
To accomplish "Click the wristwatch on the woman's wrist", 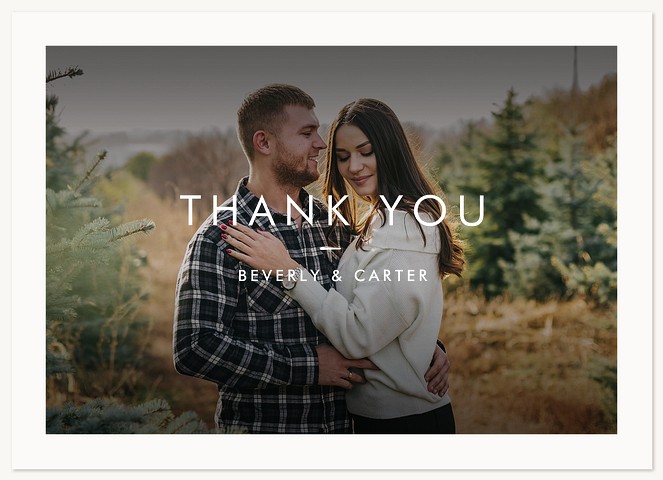I will (290, 282).
